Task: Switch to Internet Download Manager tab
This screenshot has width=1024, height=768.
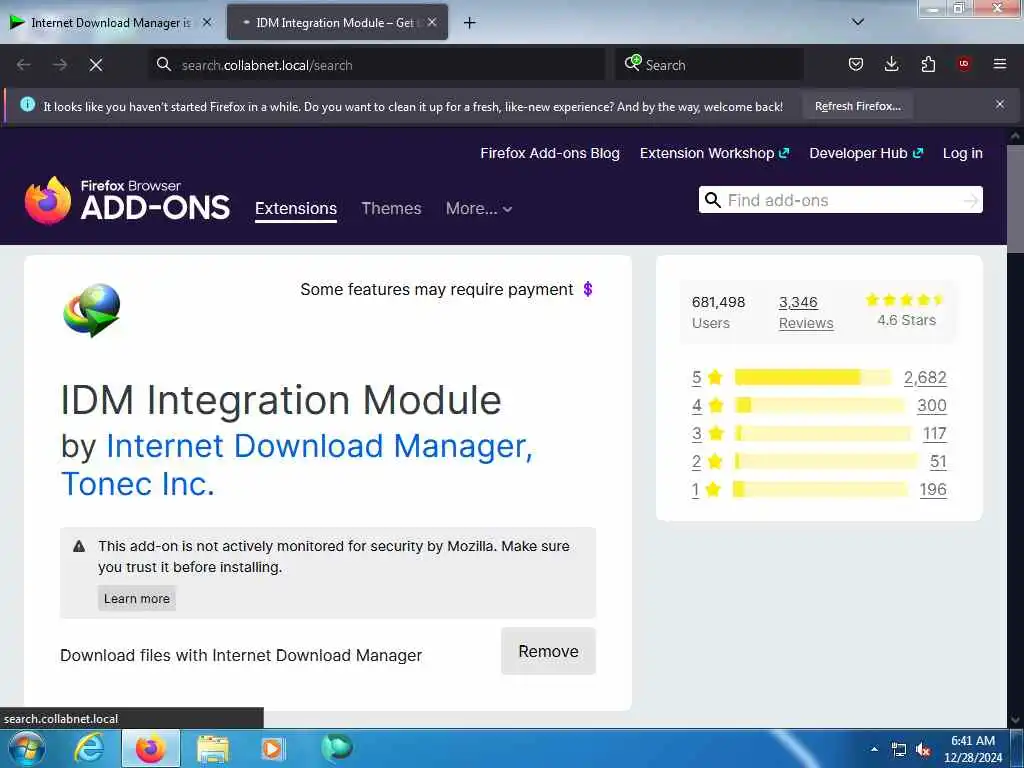Action: coord(112,22)
